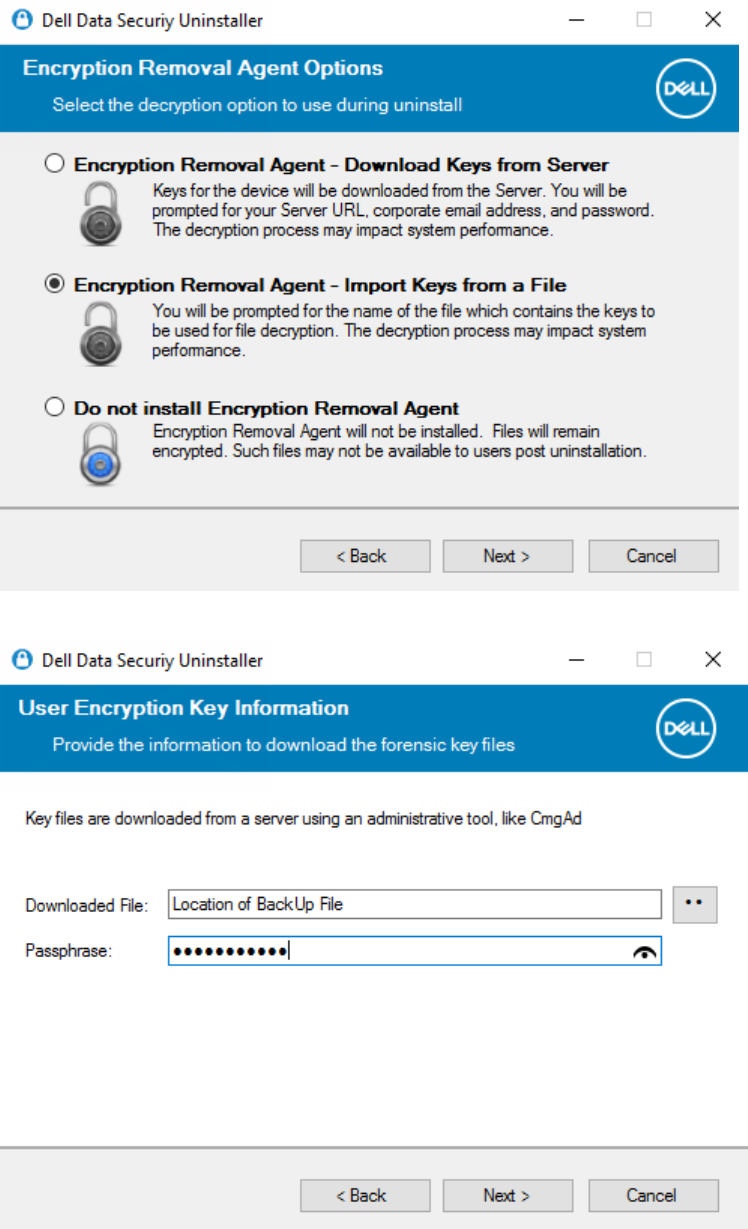Choose Do not install Encryption Removal Agent

pyautogui.click(x=55, y=408)
